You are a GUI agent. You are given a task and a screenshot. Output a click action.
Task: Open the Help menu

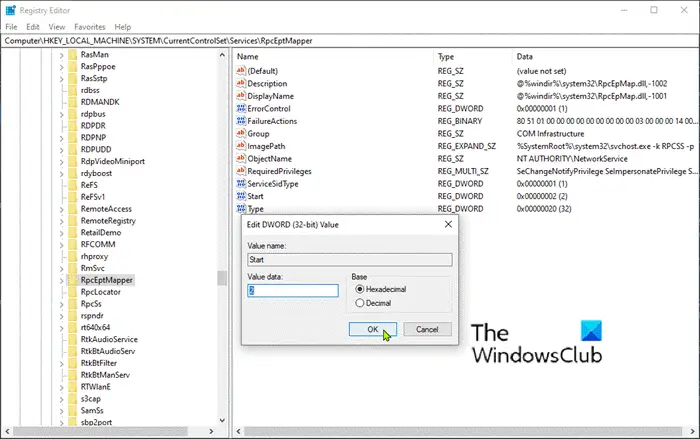click(122, 27)
